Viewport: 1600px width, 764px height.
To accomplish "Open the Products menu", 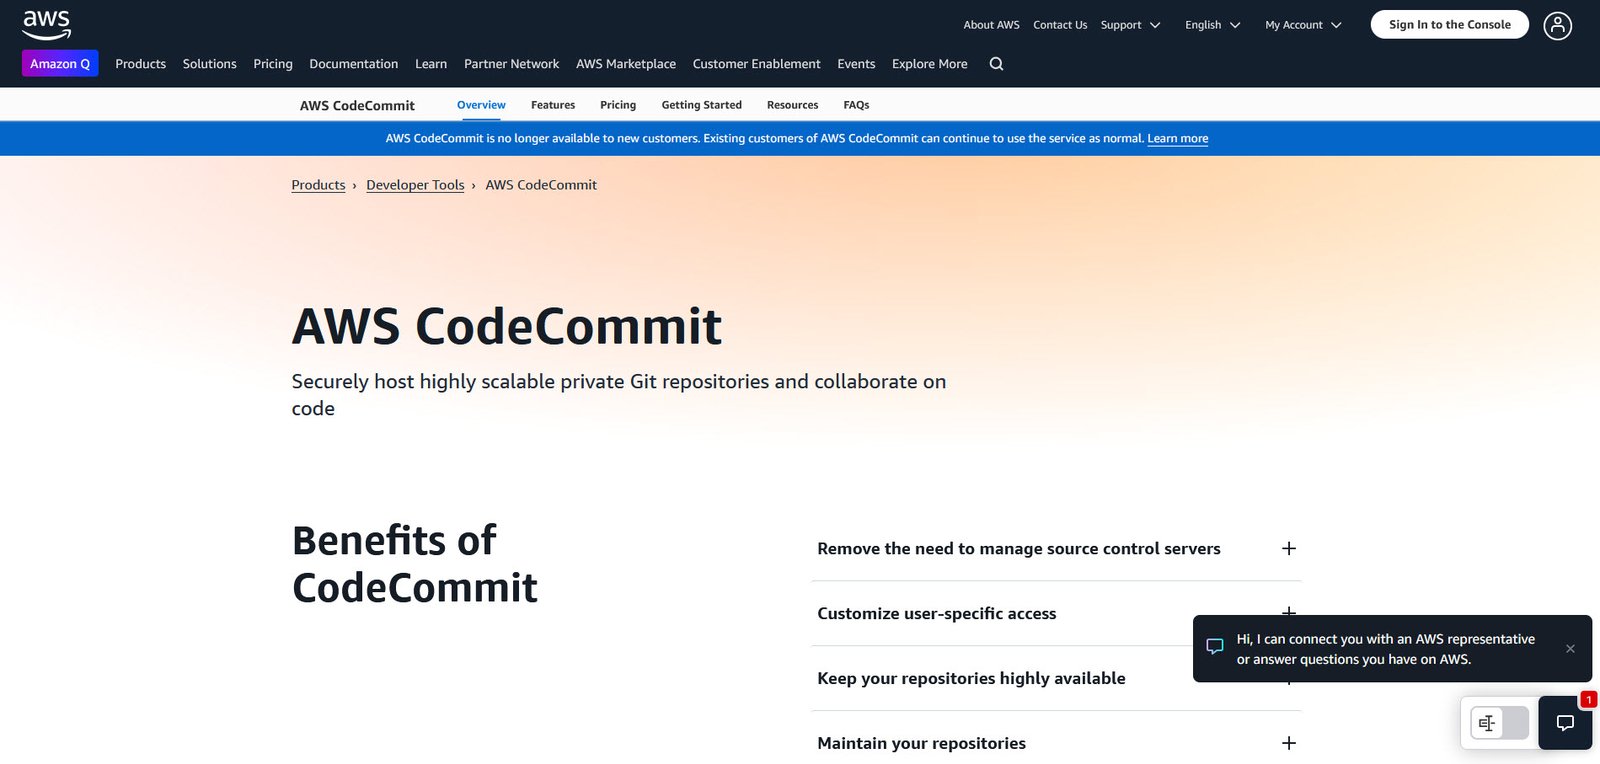I will pyautogui.click(x=140, y=64).
